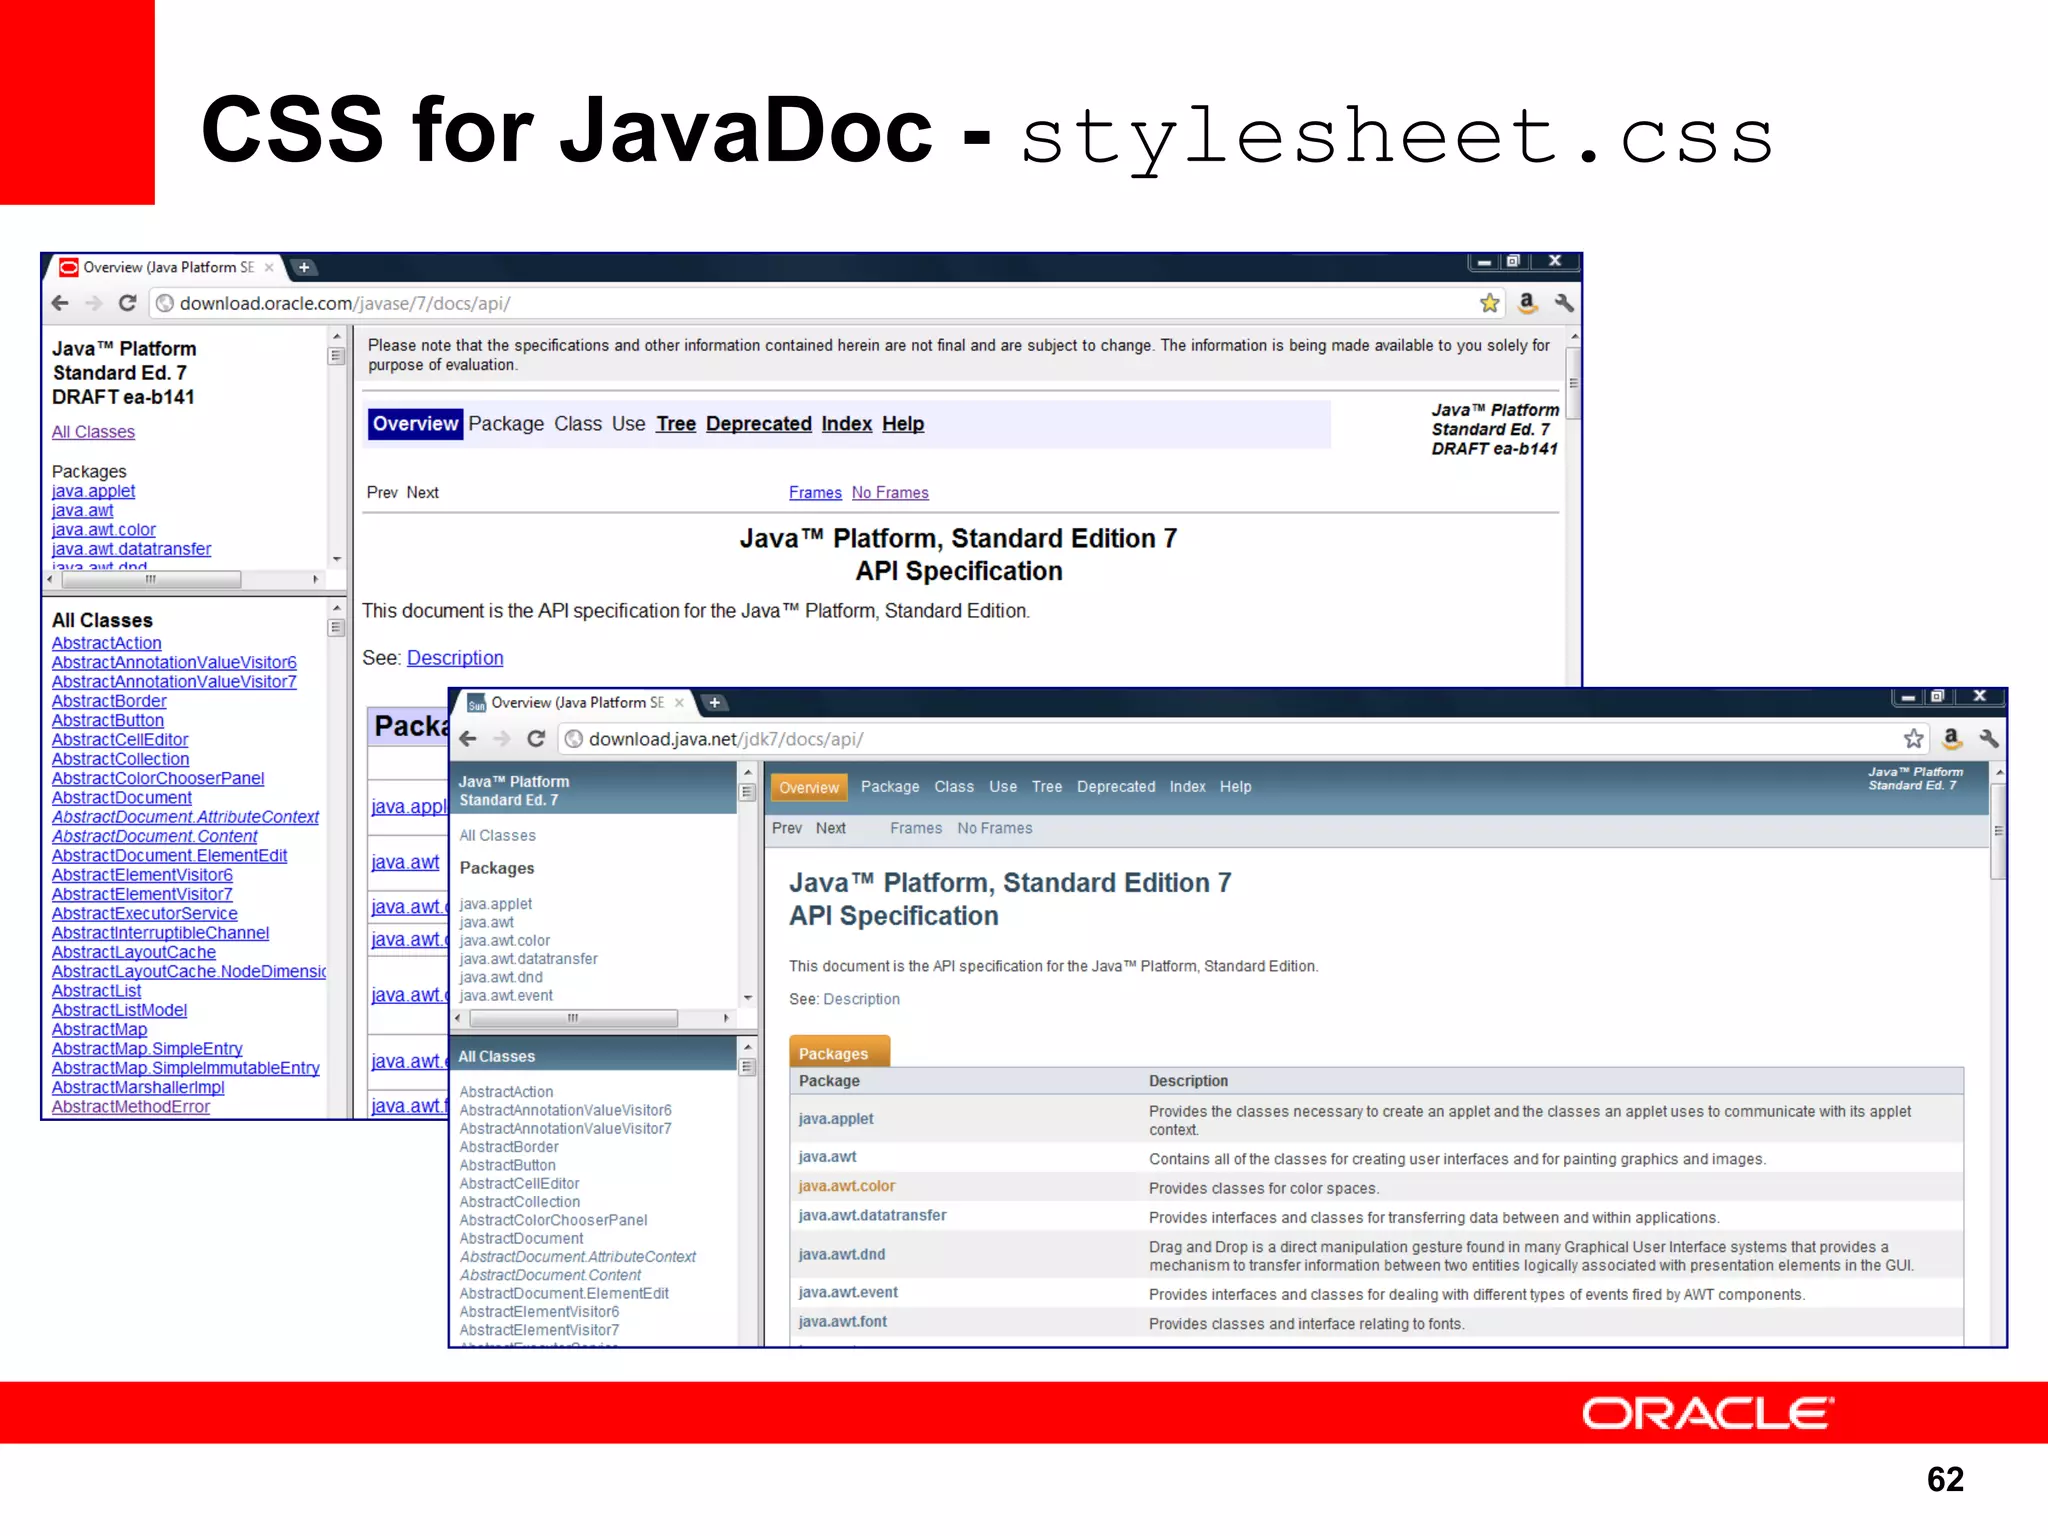Click down arrow of oracle.com packages frame scrollbar
This screenshot has height=1536, width=2048.
tap(337, 559)
